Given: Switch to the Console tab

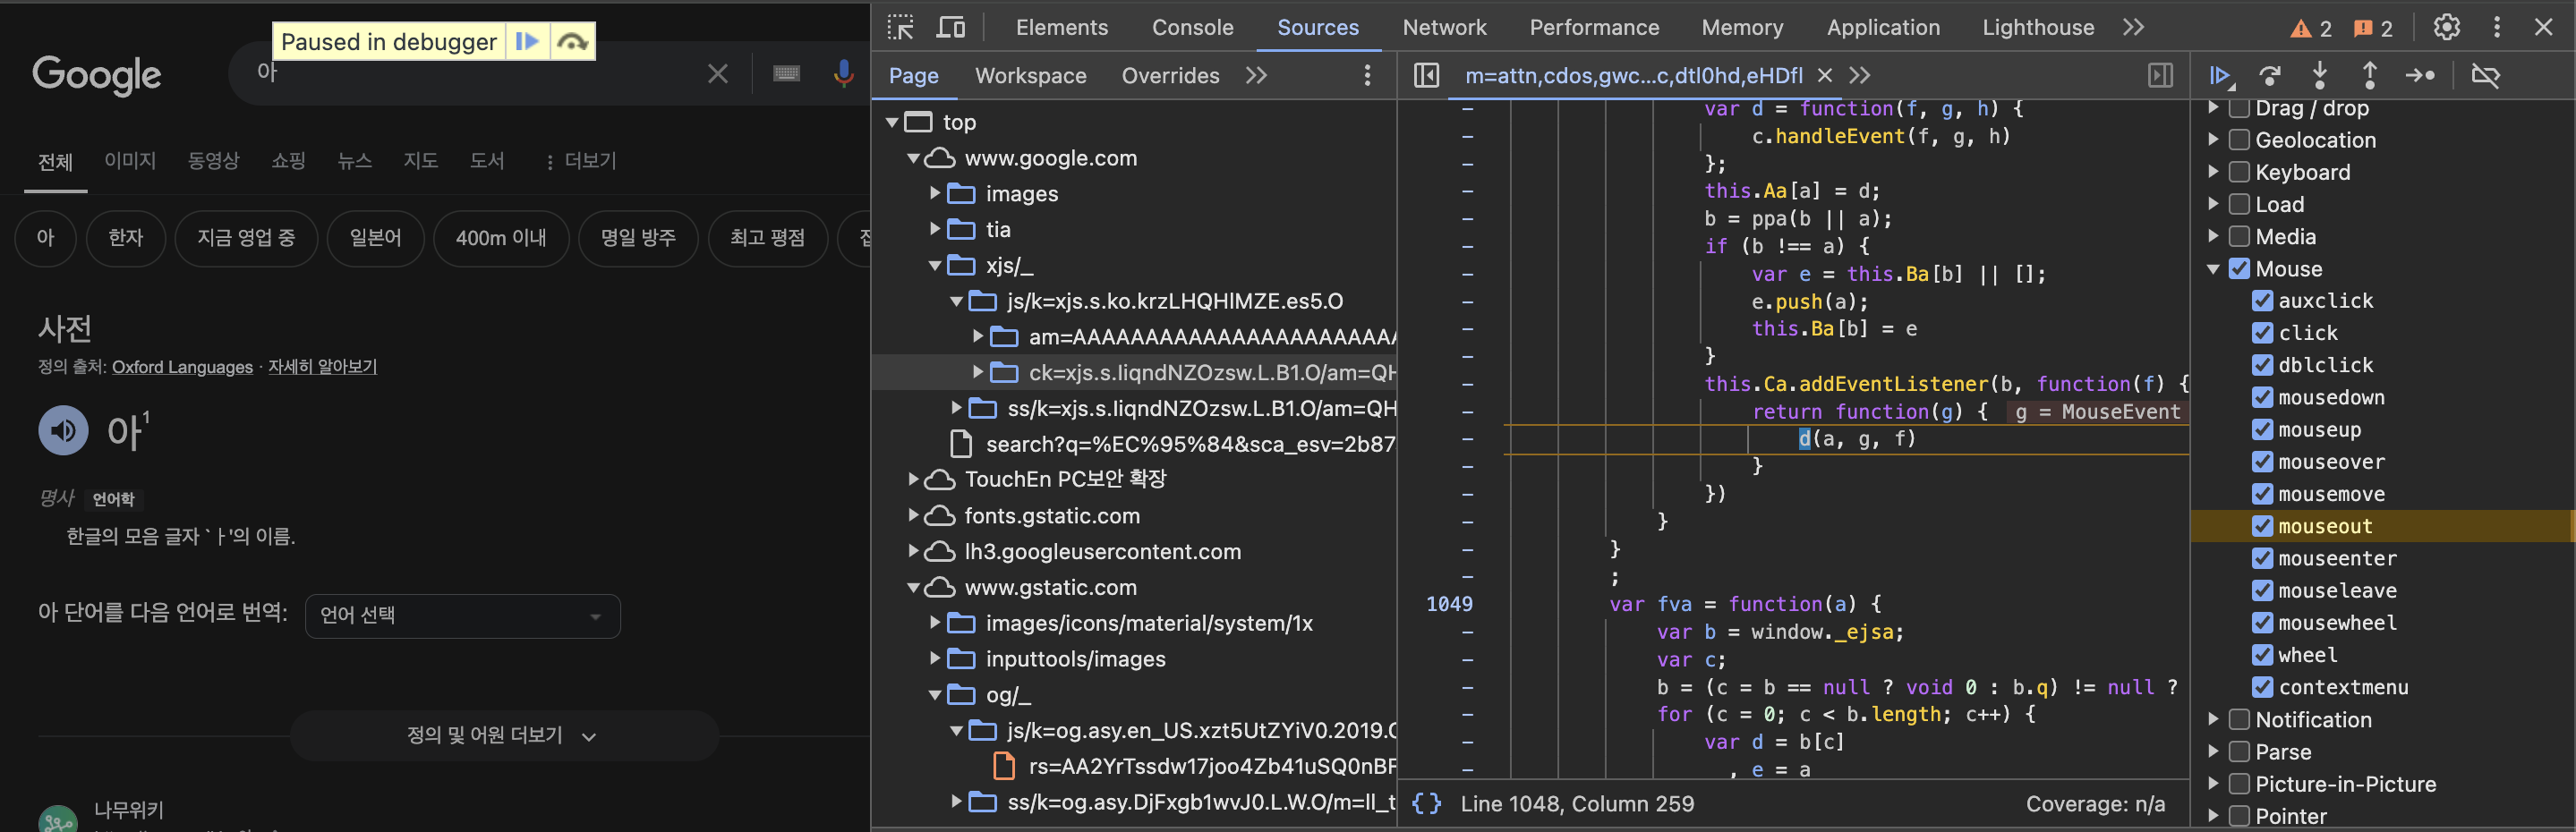Looking at the screenshot, I should click(1192, 27).
